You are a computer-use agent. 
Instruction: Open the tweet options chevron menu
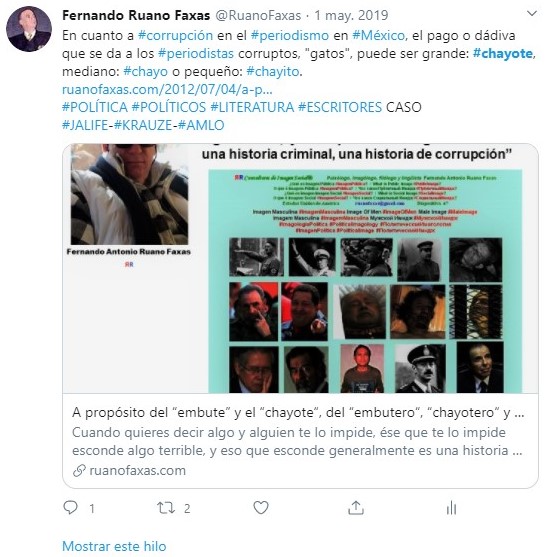(532, 13)
